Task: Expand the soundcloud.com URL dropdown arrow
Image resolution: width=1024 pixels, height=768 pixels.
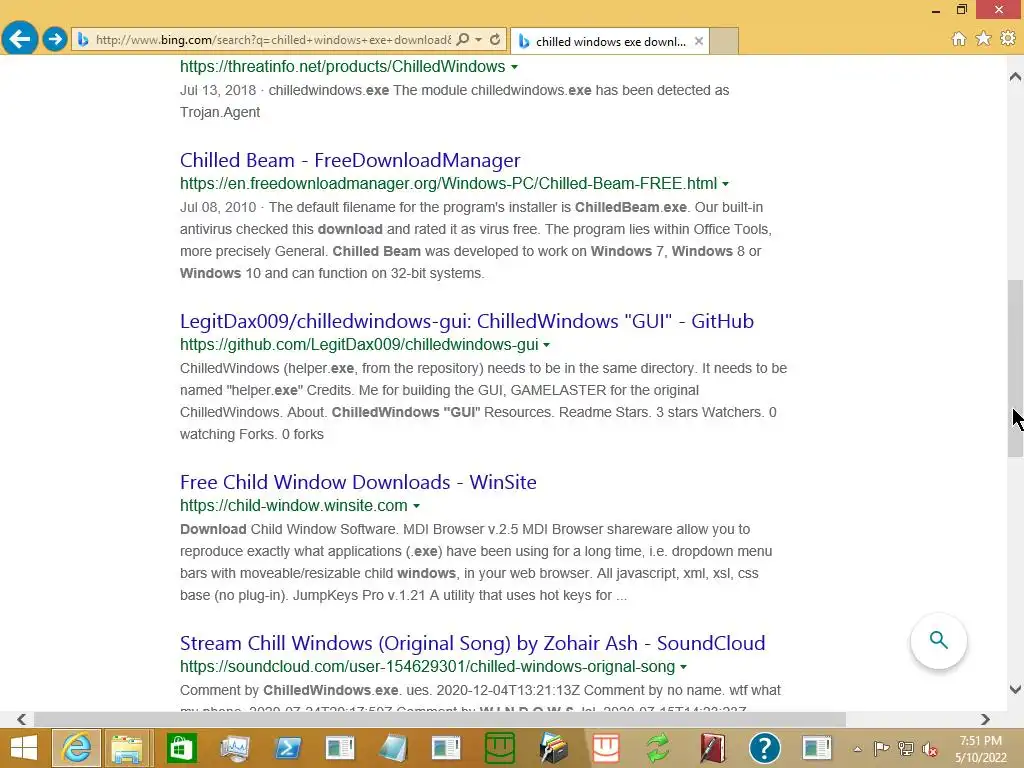Action: [684, 667]
